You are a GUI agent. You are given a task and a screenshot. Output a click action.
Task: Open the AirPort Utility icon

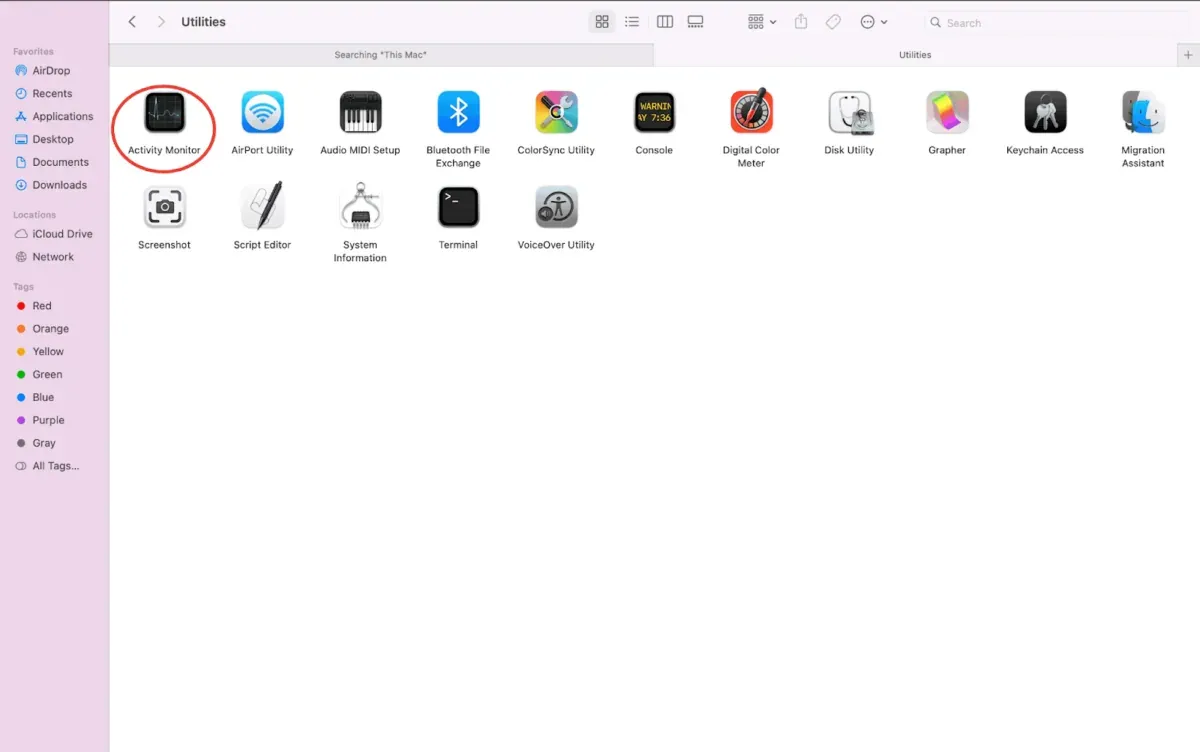(263, 112)
